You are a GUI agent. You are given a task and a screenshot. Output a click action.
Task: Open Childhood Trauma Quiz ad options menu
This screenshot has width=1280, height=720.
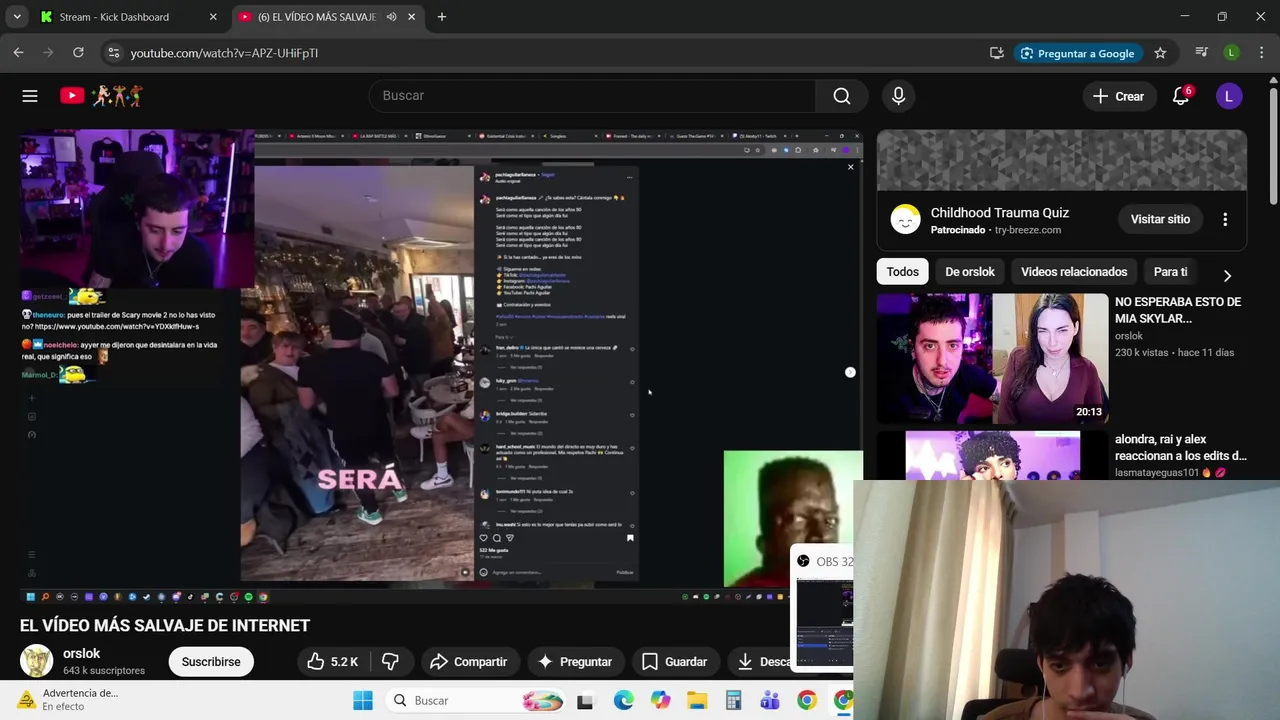coord(1225,219)
